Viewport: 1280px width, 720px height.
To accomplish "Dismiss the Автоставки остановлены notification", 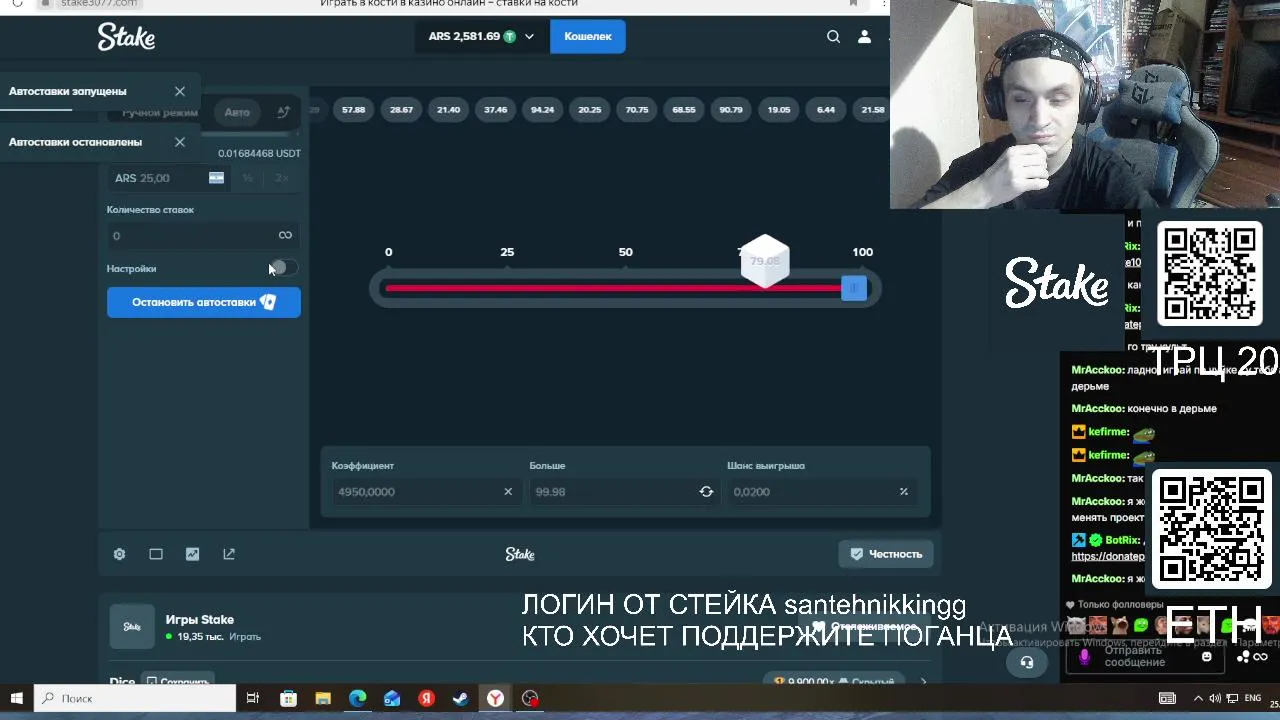I will [x=180, y=142].
